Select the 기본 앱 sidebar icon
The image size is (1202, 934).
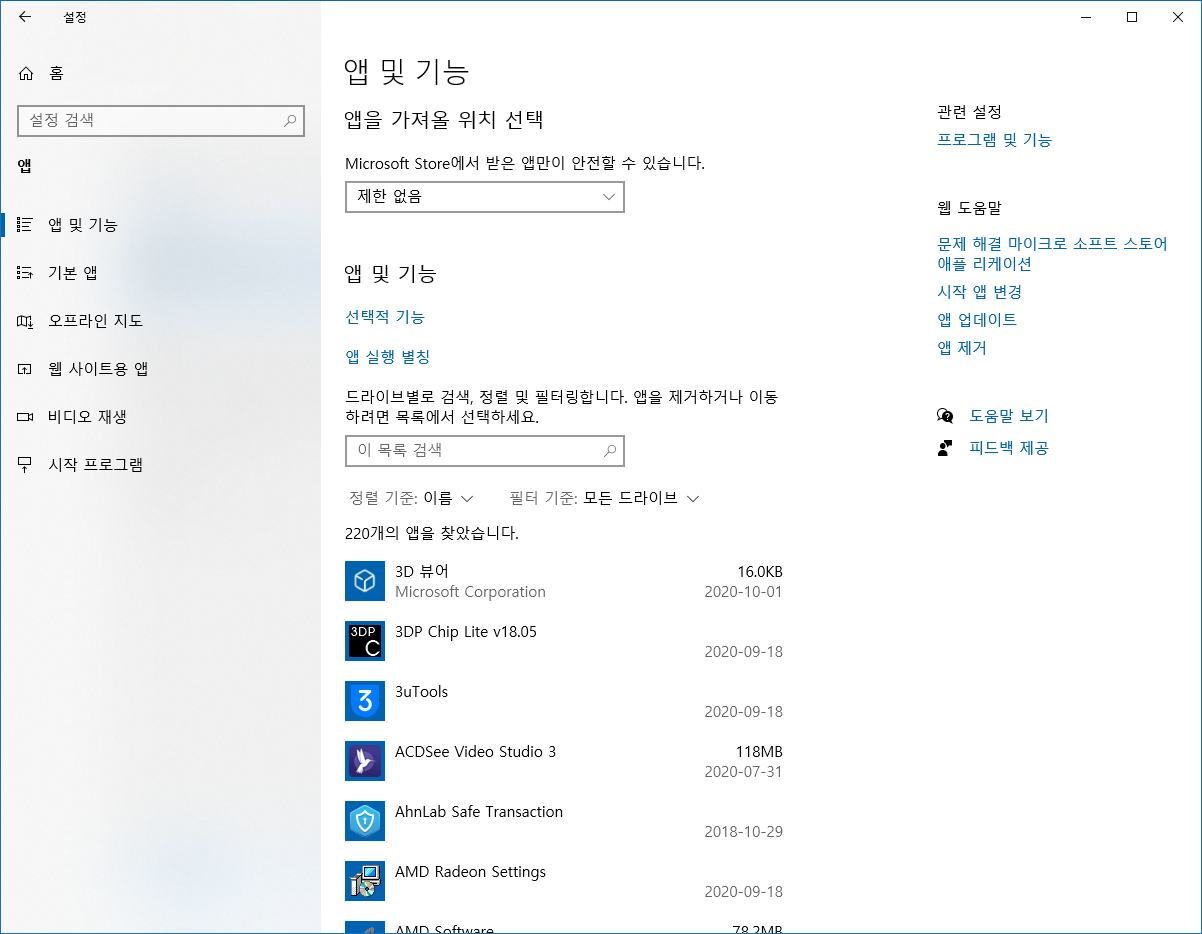(26, 273)
